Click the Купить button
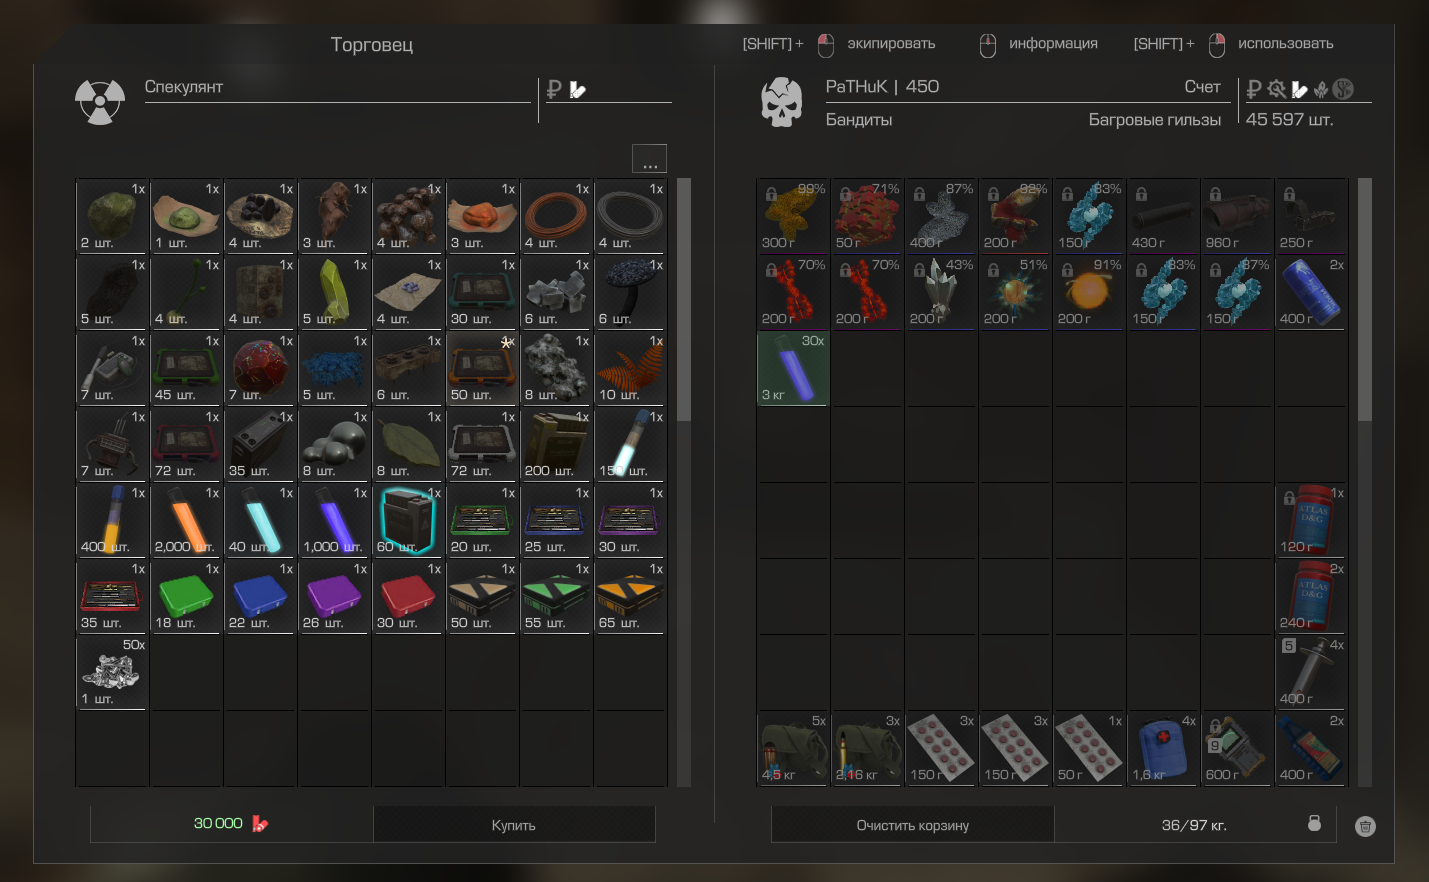The width and height of the screenshot is (1429, 882). pos(514,825)
